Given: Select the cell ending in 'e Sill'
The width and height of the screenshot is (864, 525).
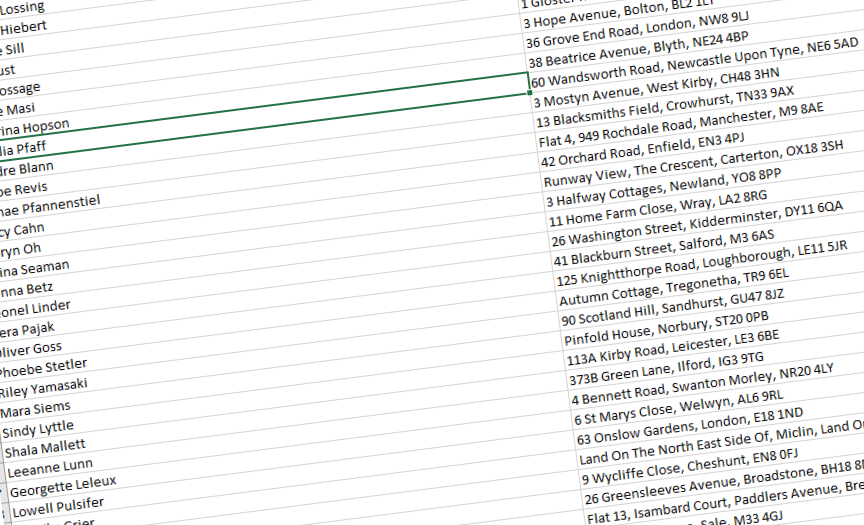Looking at the screenshot, I should pos(12,50).
